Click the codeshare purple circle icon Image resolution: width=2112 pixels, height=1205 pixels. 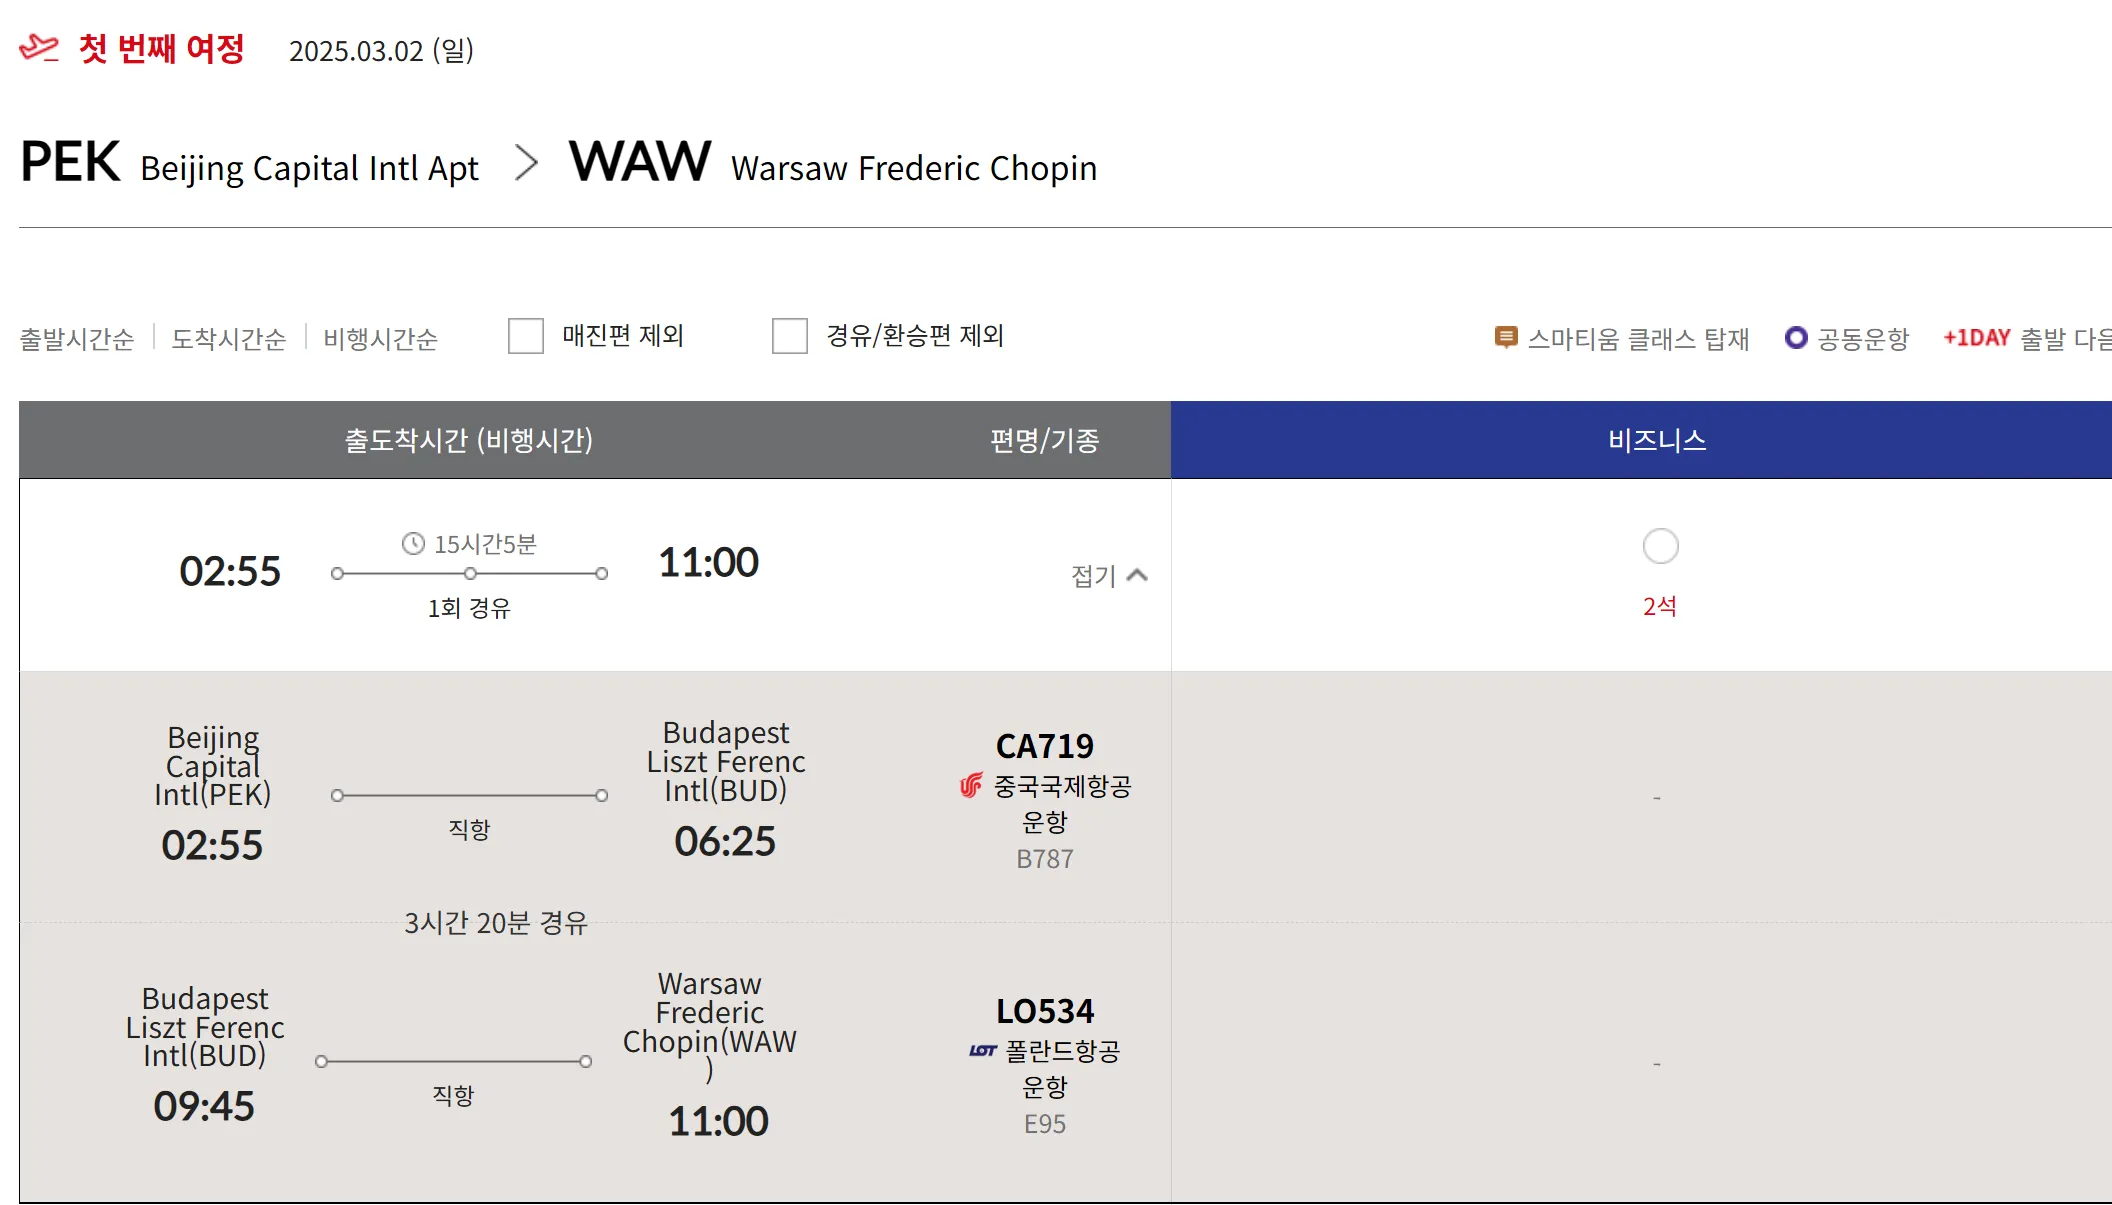[1796, 338]
